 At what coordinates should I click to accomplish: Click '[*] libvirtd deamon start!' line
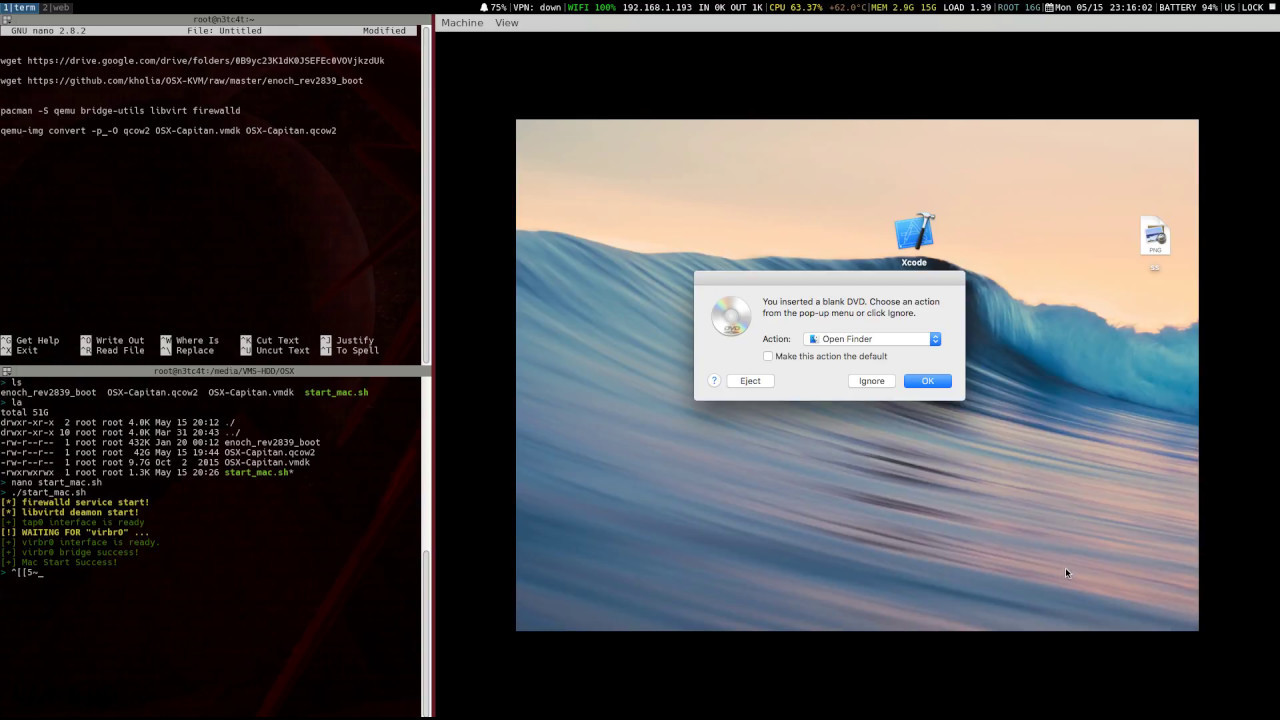tap(70, 512)
